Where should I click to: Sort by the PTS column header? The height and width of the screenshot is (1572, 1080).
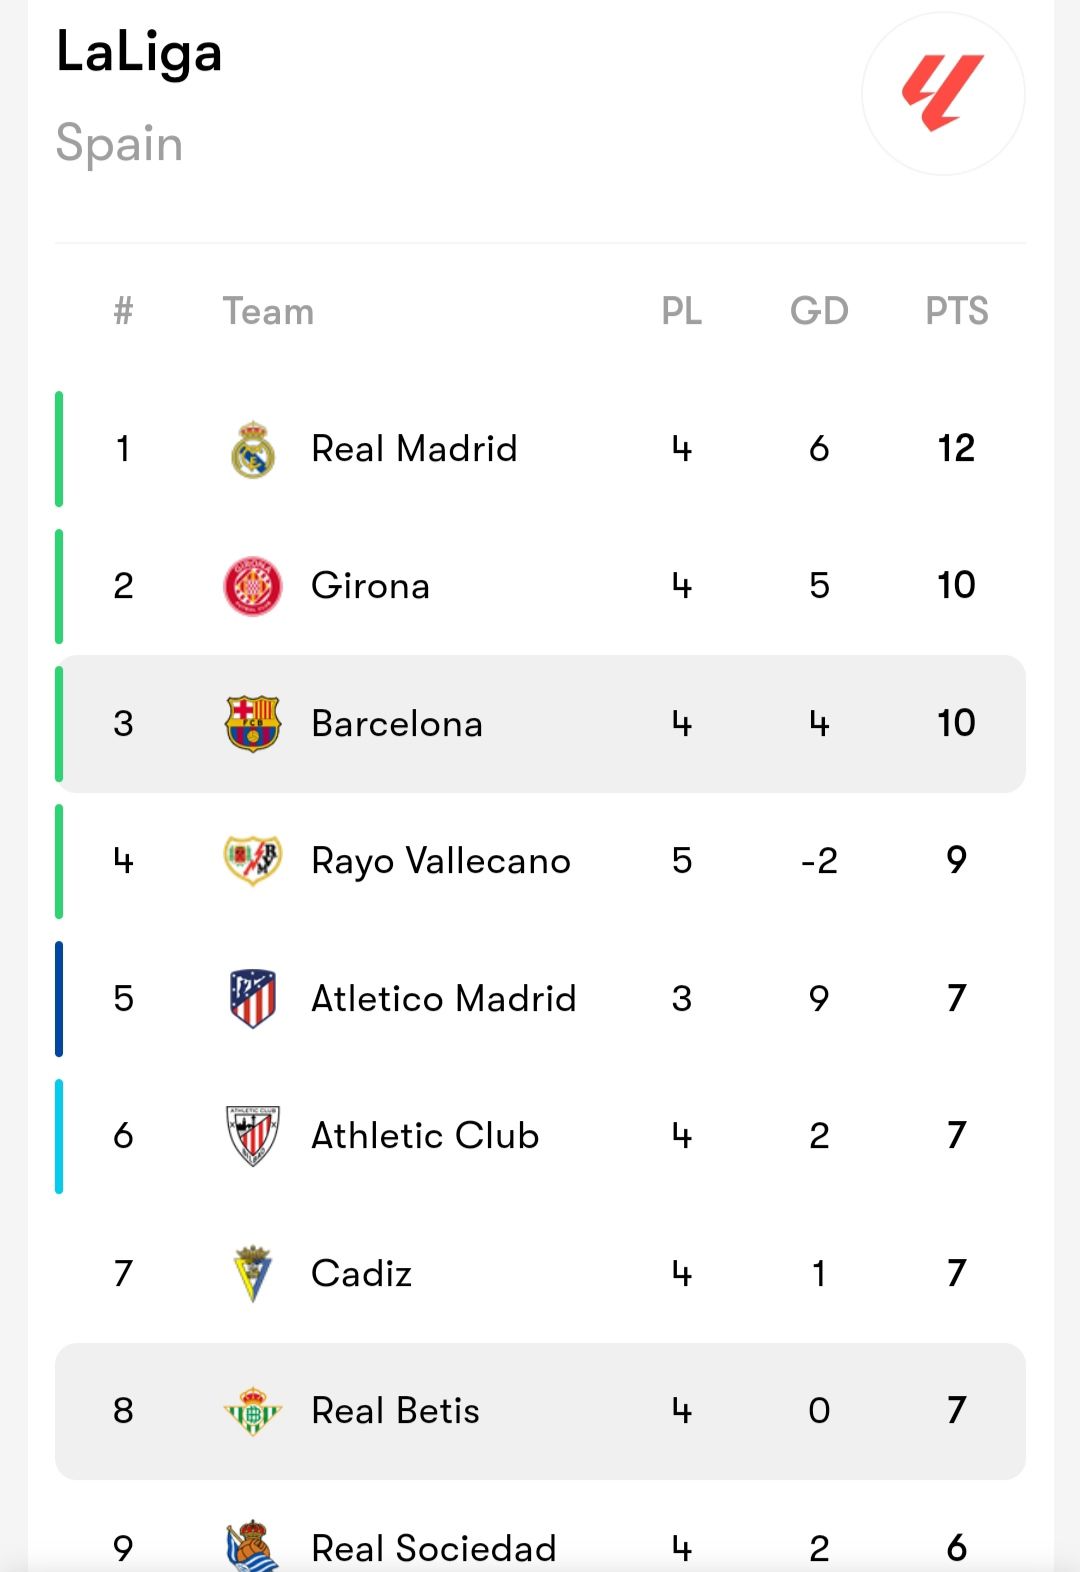(x=957, y=311)
